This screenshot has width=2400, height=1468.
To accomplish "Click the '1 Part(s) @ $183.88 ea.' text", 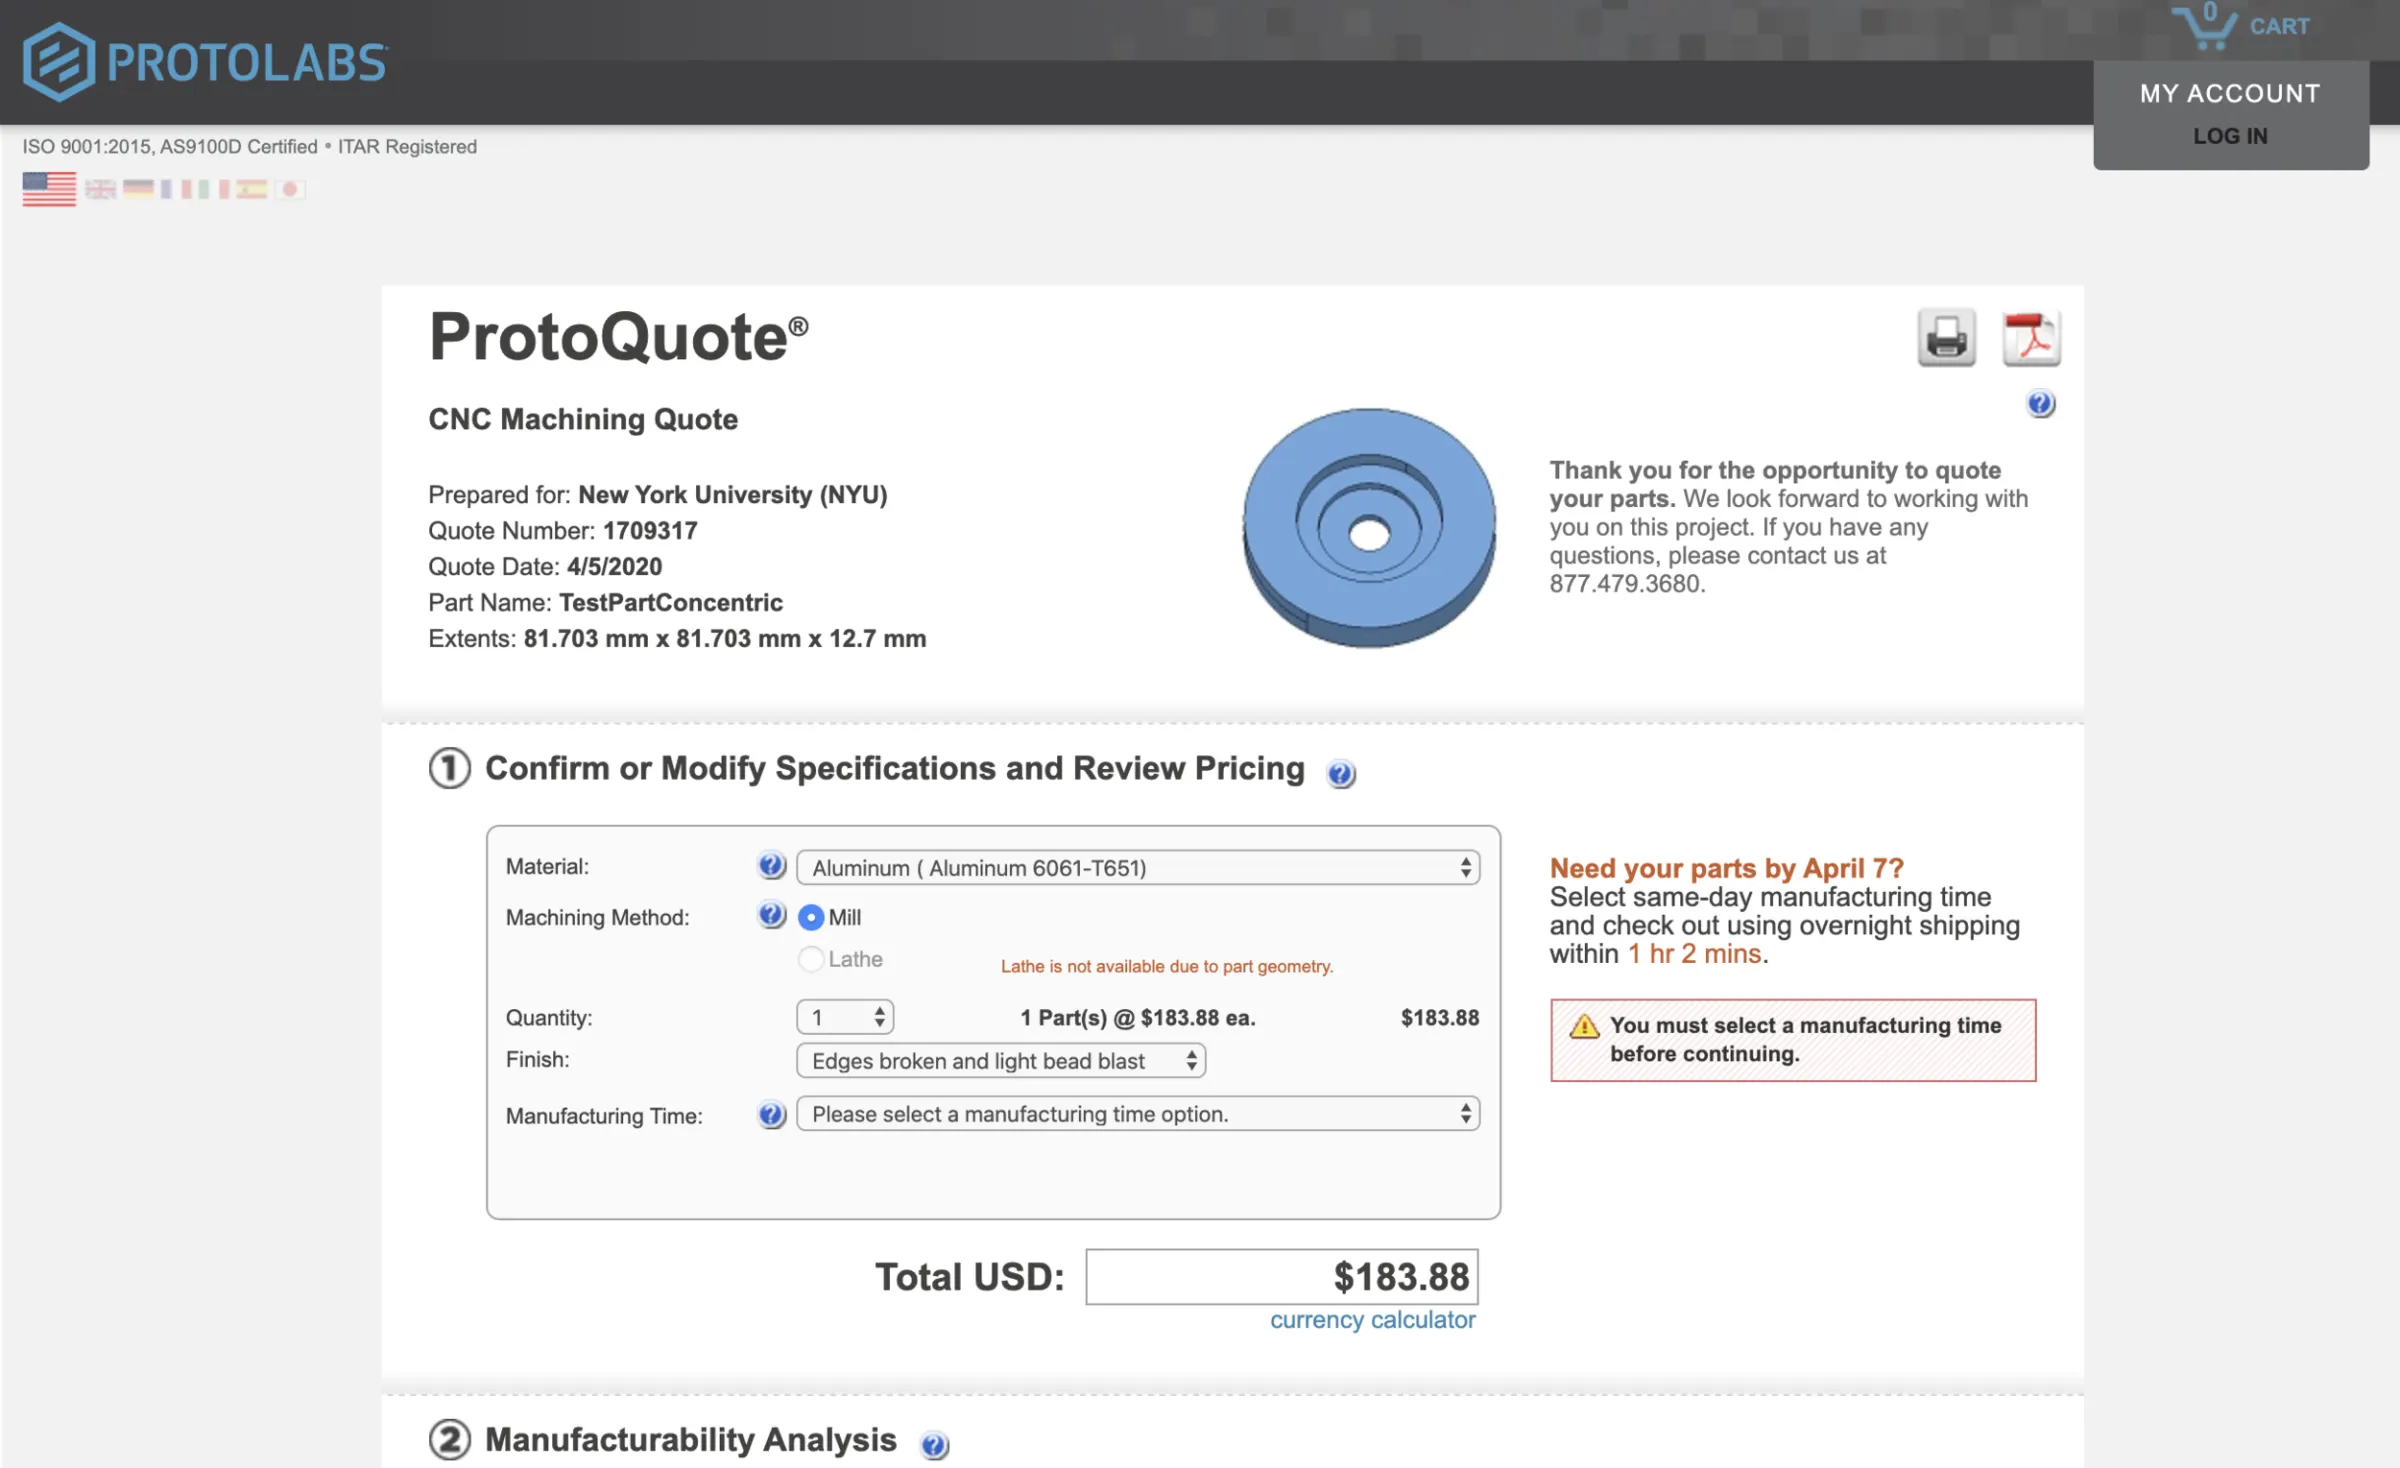I will point(1138,1018).
